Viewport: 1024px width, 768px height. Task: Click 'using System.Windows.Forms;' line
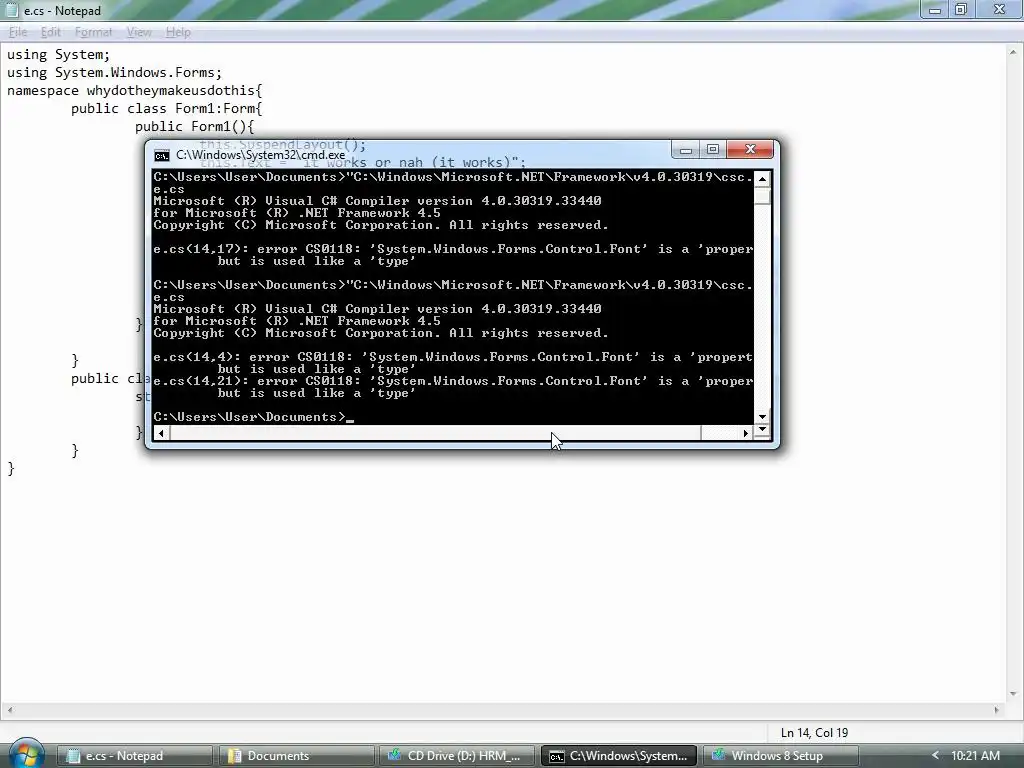[114, 73]
